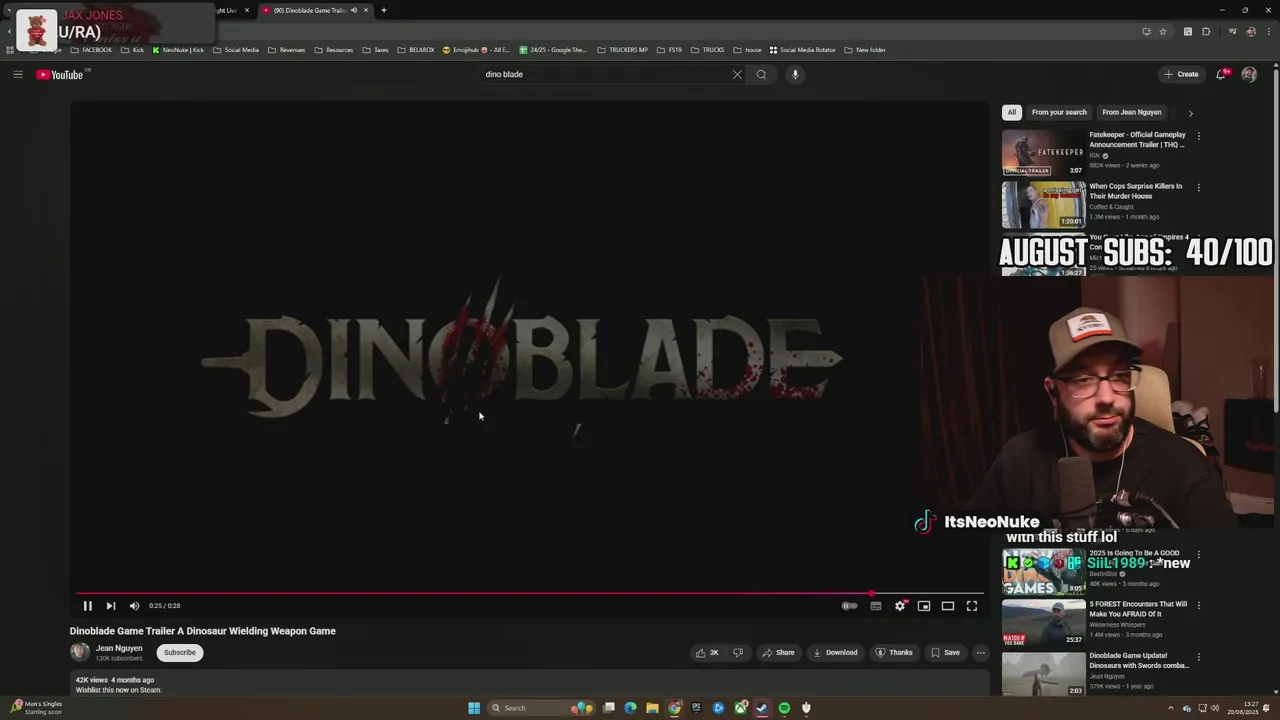
Task: Open Chrome extensions puzzle icon
Action: click(x=1206, y=31)
